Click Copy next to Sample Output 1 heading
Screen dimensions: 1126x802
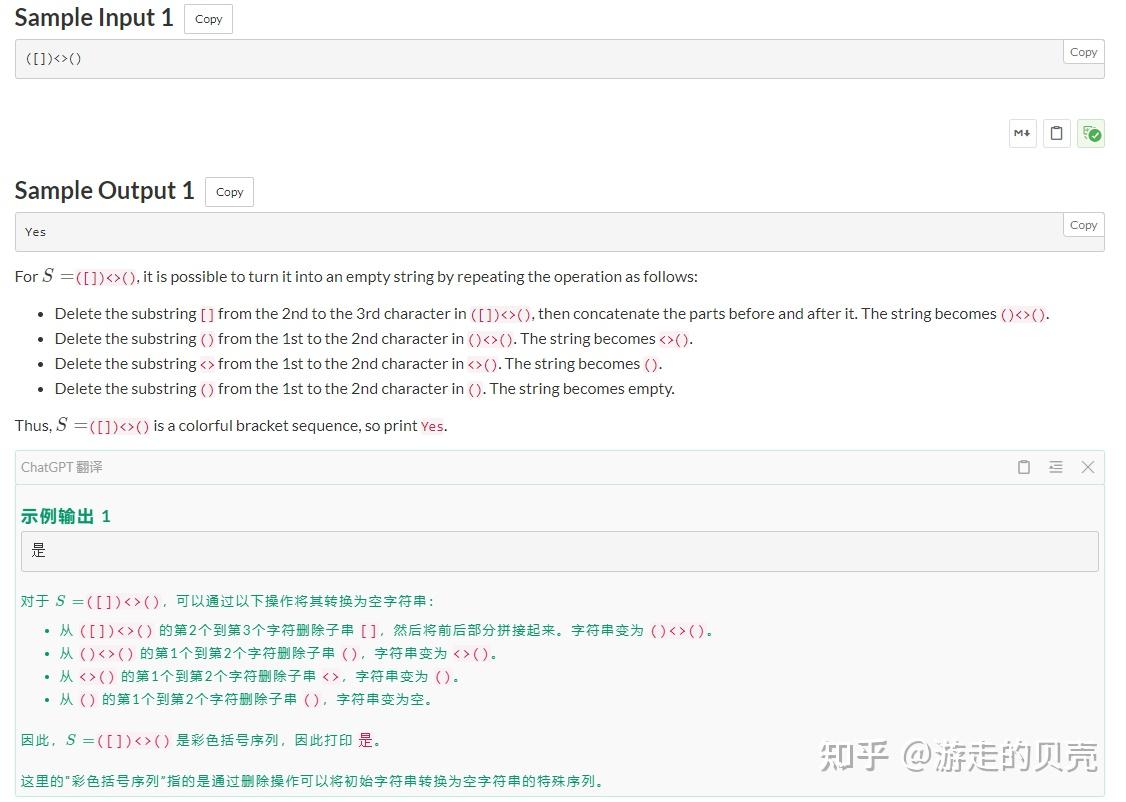[x=229, y=192]
